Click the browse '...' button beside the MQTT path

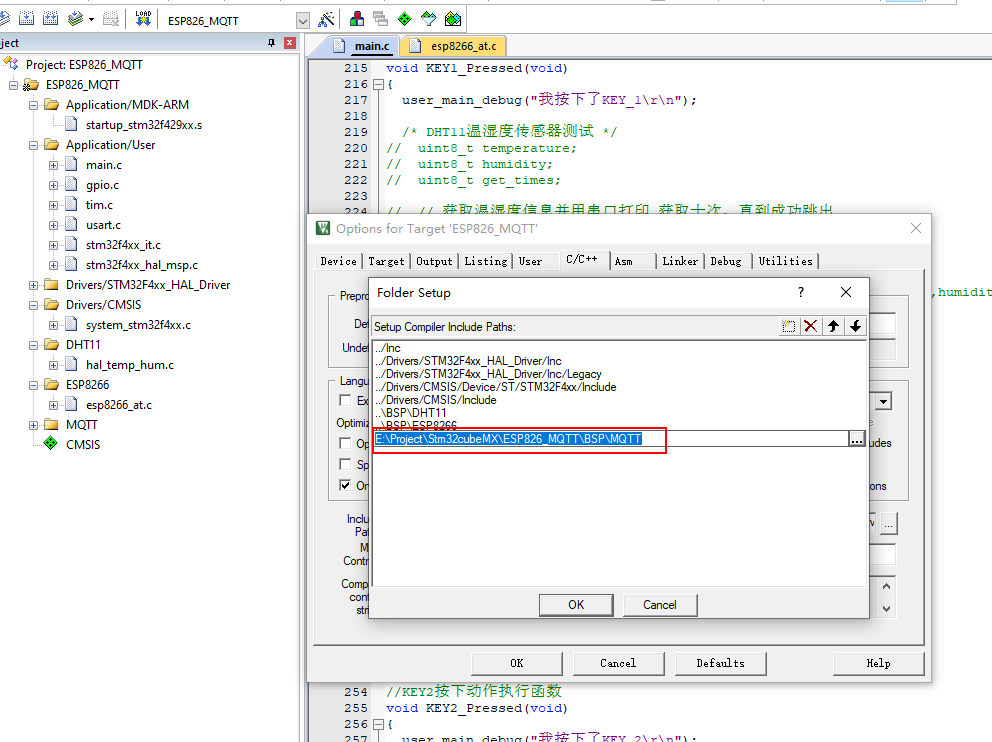856,439
